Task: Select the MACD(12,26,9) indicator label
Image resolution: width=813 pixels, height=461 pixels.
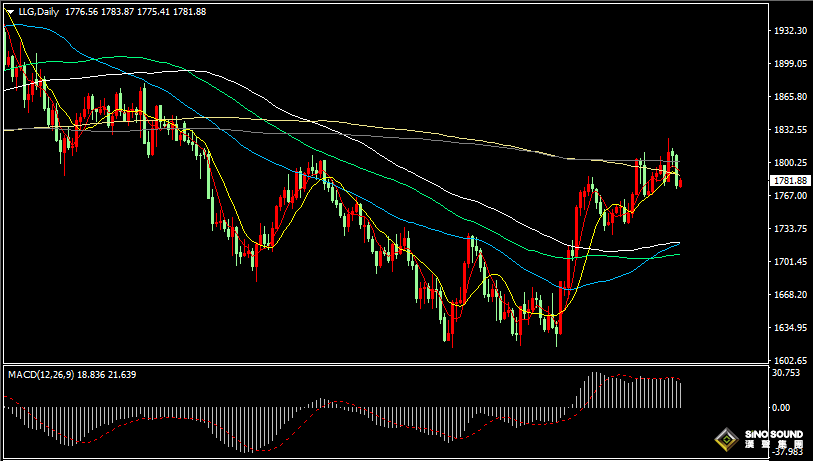Action: pyautogui.click(x=40, y=374)
